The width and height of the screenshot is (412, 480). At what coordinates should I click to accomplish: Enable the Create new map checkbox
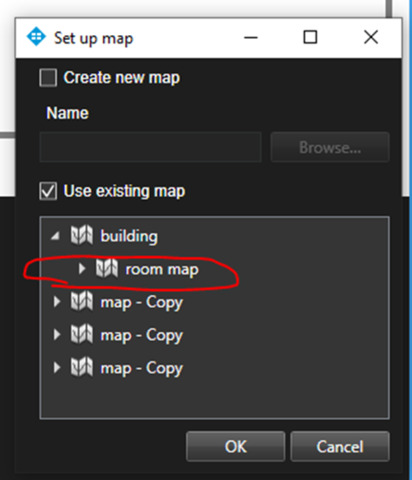[x=48, y=78]
